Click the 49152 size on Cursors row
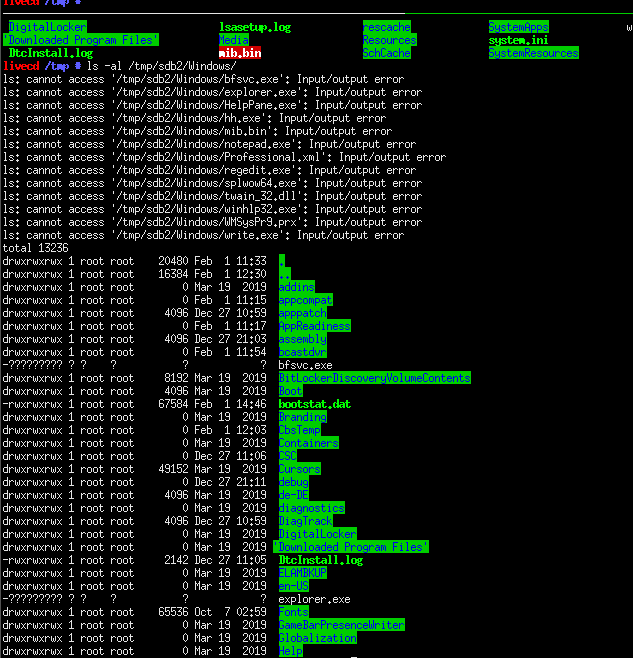The height and width of the screenshot is (658, 633). pyautogui.click(x=173, y=470)
